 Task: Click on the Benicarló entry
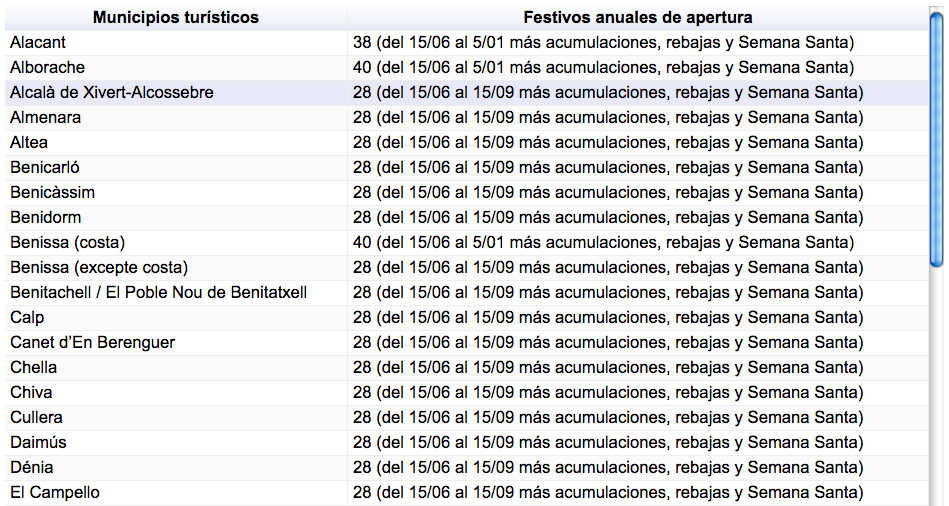pyautogui.click(x=44, y=167)
